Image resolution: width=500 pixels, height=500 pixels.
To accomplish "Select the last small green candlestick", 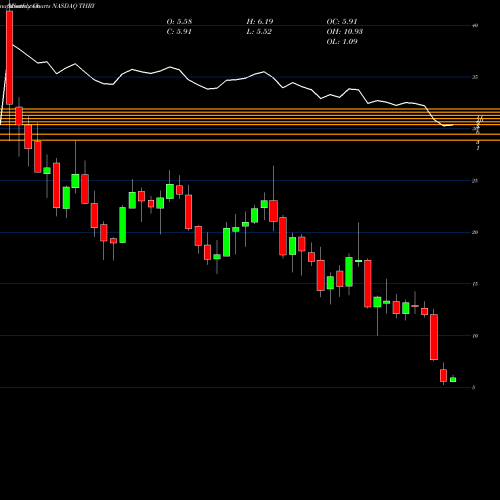I will (453, 379).
